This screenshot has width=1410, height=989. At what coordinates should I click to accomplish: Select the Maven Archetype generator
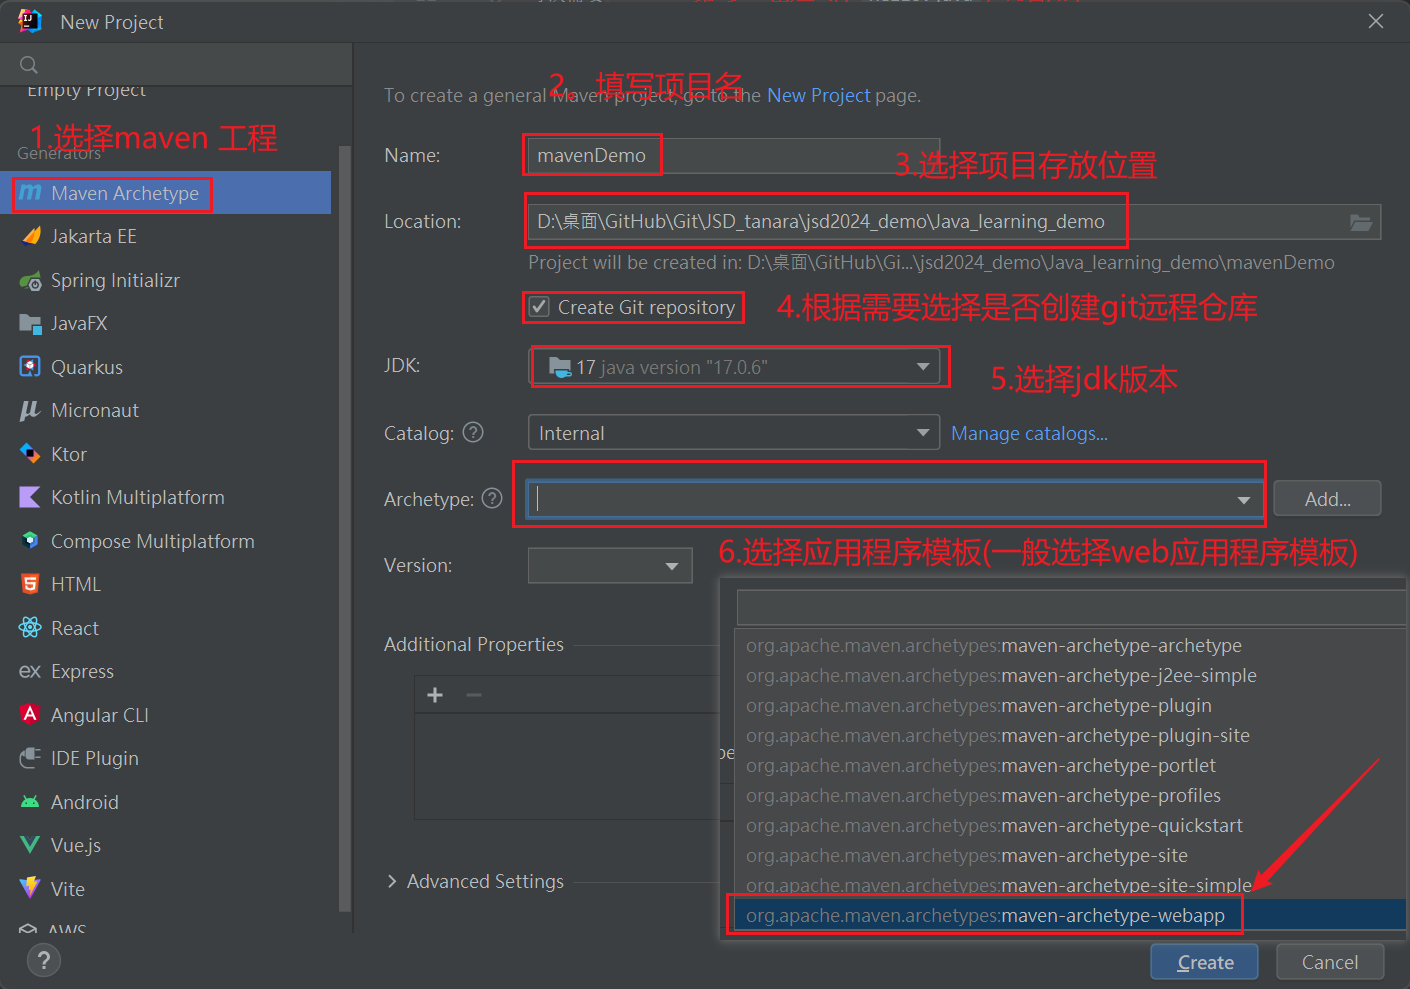coord(166,193)
